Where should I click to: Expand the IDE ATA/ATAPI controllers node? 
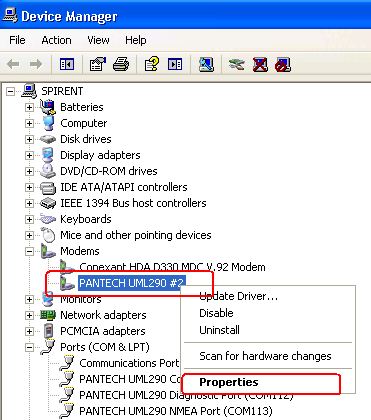click(29, 187)
